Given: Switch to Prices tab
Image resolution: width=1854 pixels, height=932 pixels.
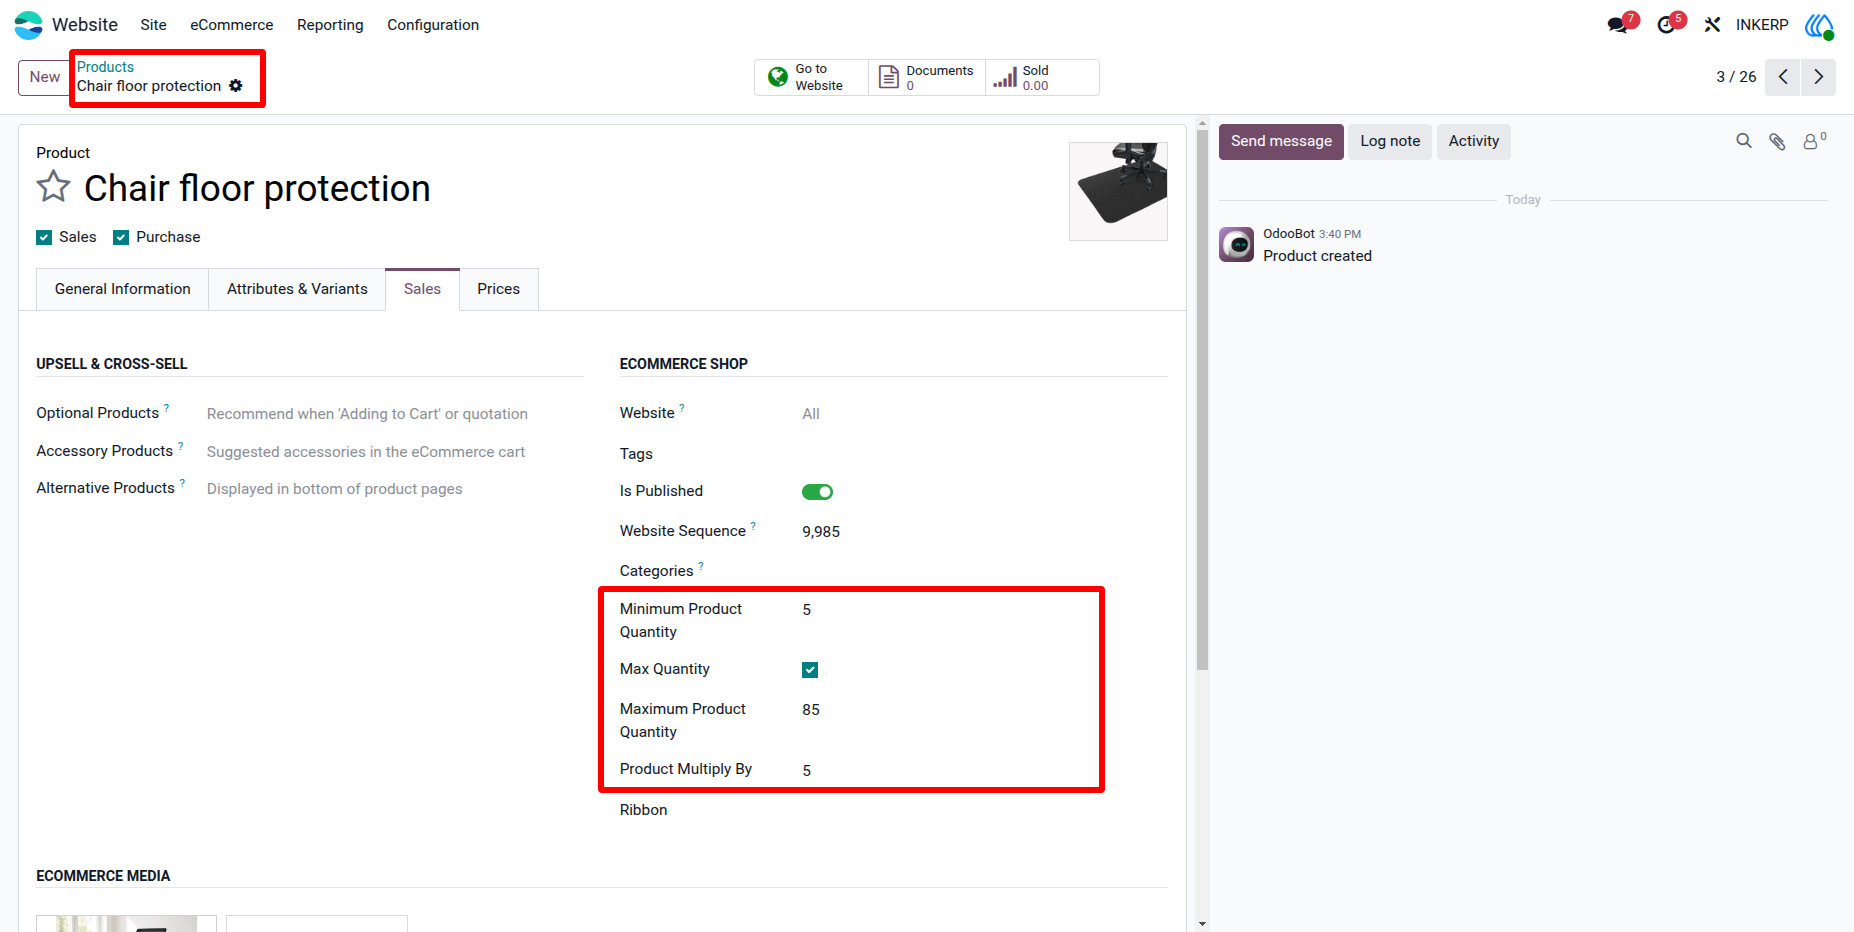Looking at the screenshot, I should click(498, 289).
